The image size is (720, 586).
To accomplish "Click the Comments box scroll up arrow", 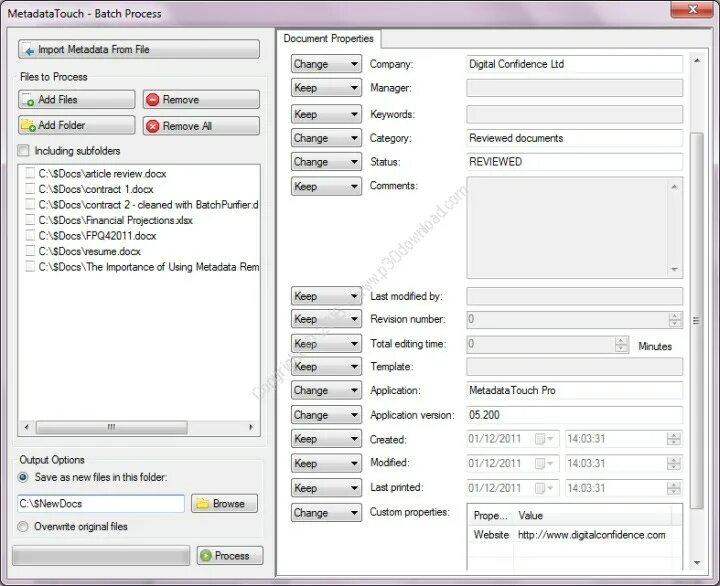I will (675, 186).
